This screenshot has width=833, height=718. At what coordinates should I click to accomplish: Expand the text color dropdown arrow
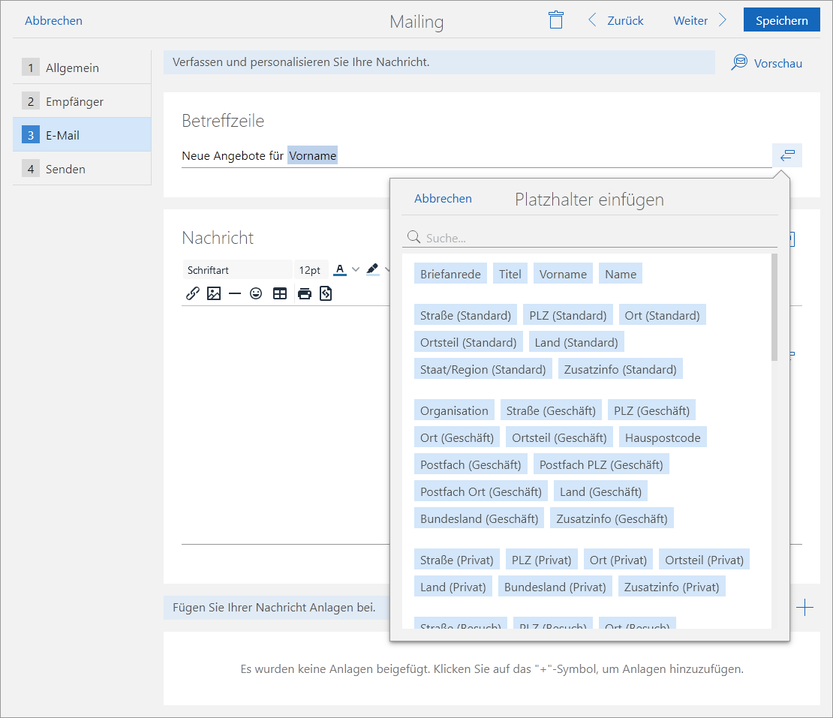pyautogui.click(x=355, y=269)
